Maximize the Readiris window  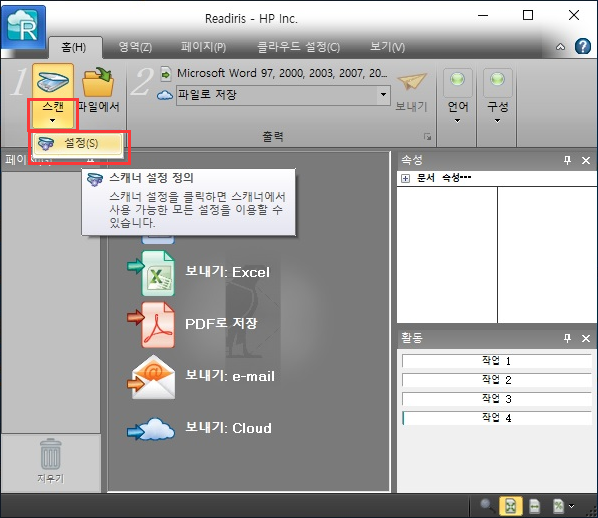pos(528,15)
